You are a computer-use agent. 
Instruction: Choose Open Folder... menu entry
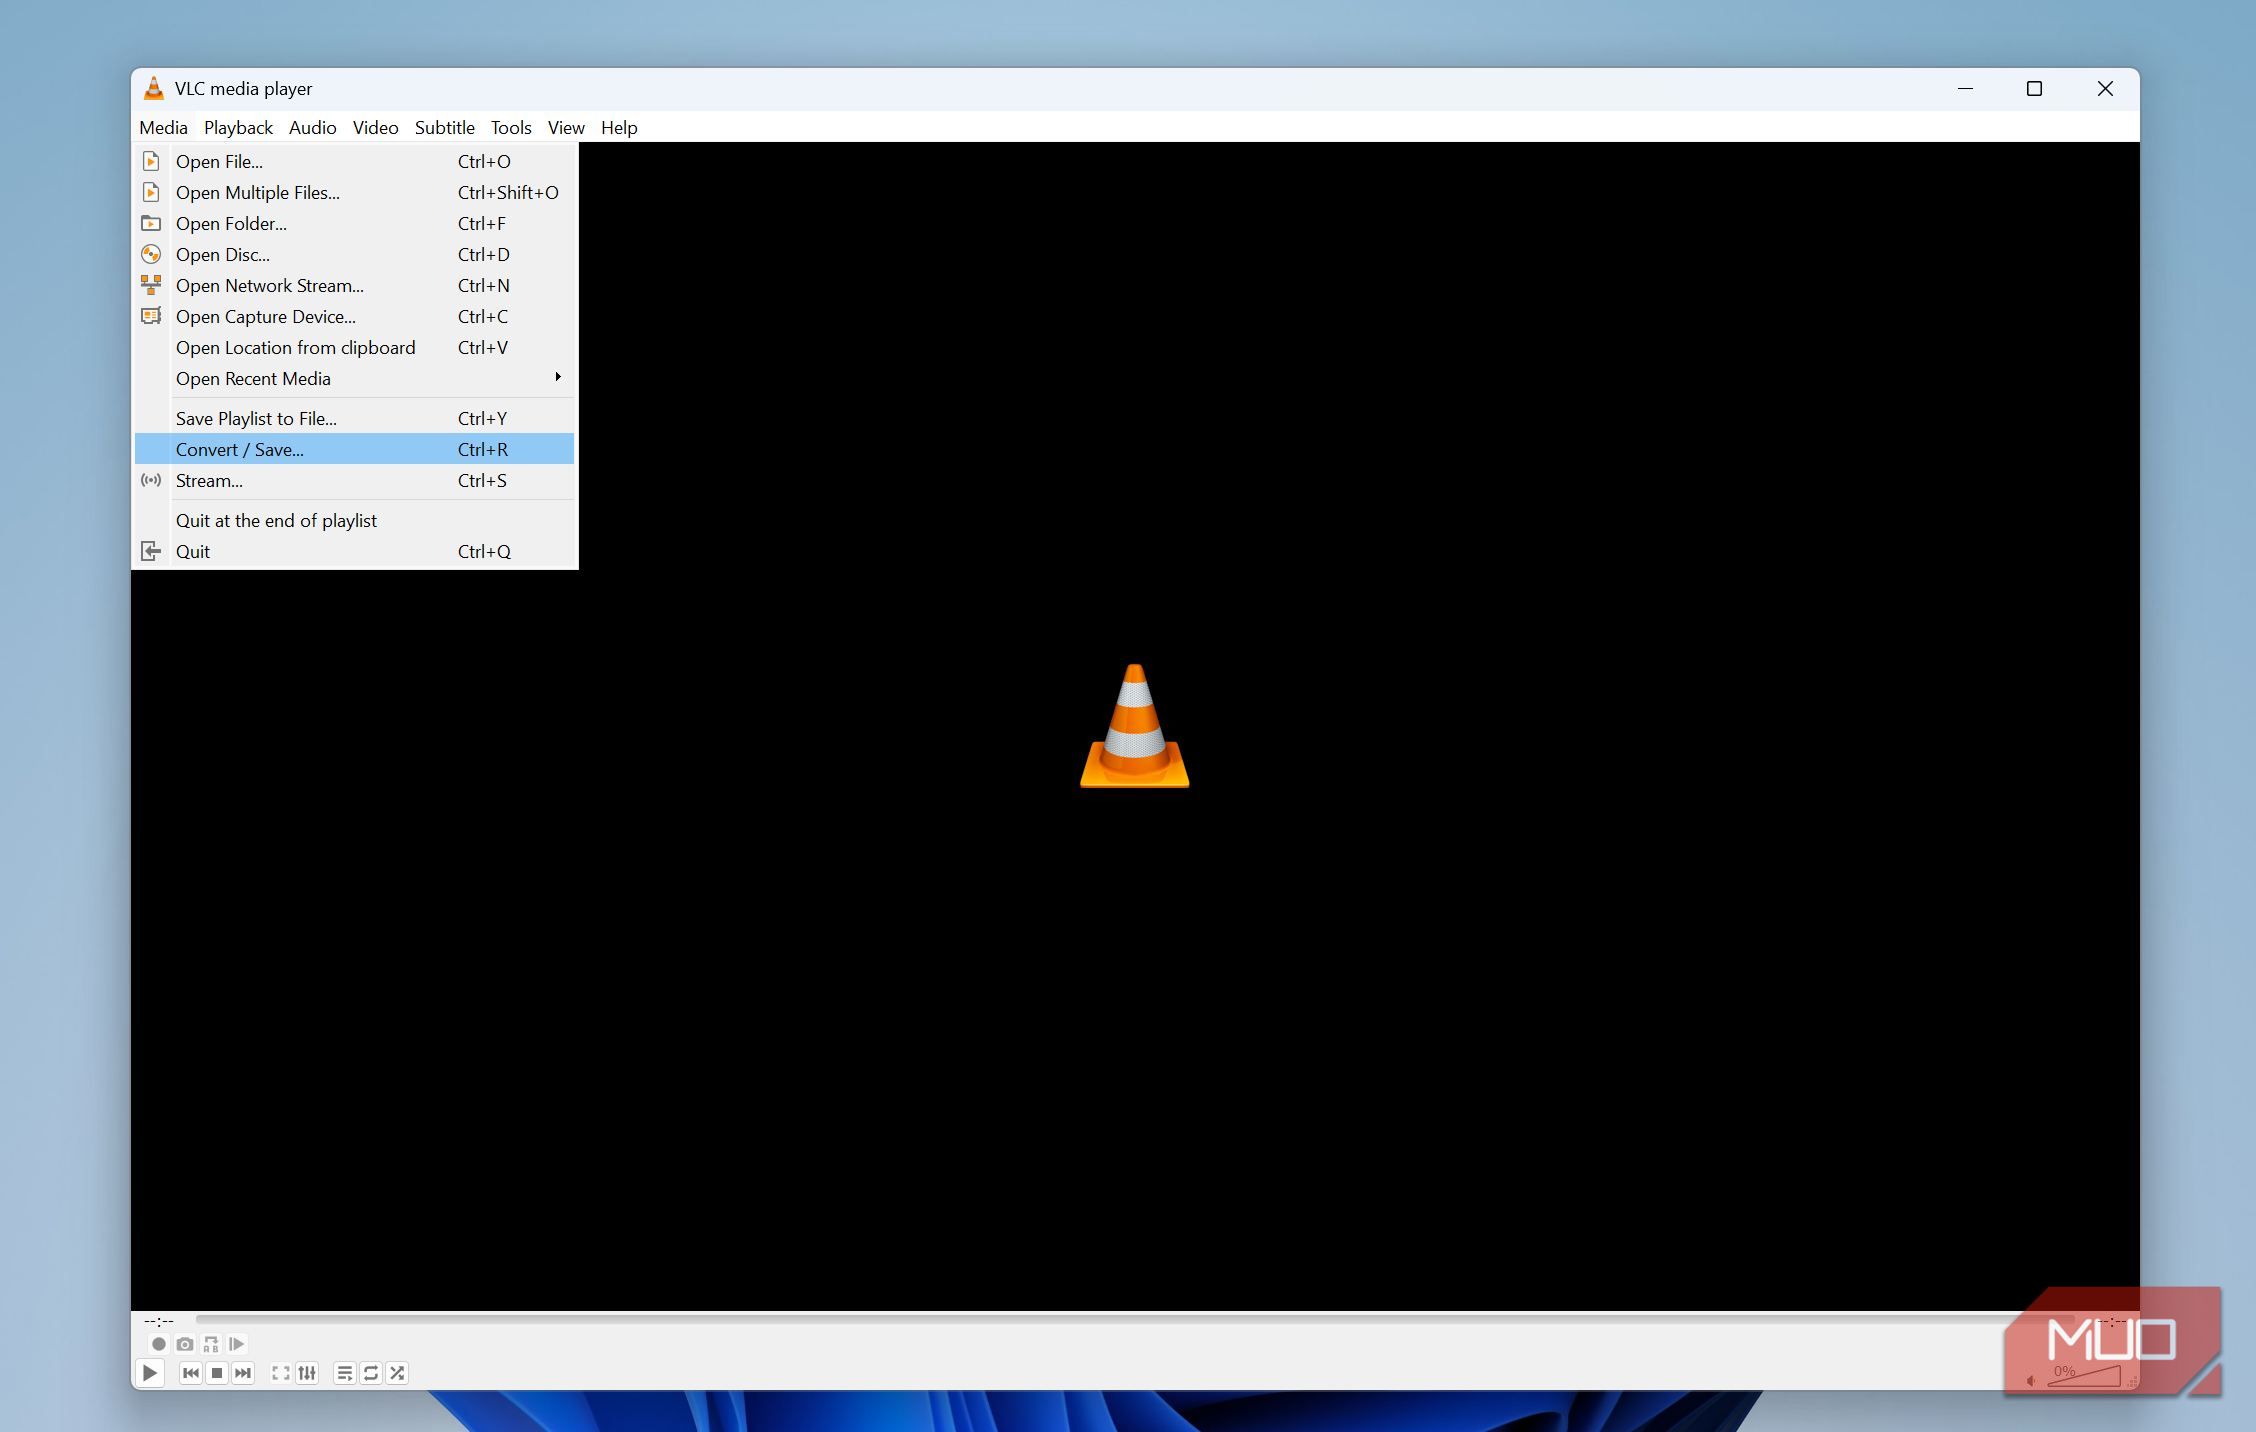(x=354, y=223)
